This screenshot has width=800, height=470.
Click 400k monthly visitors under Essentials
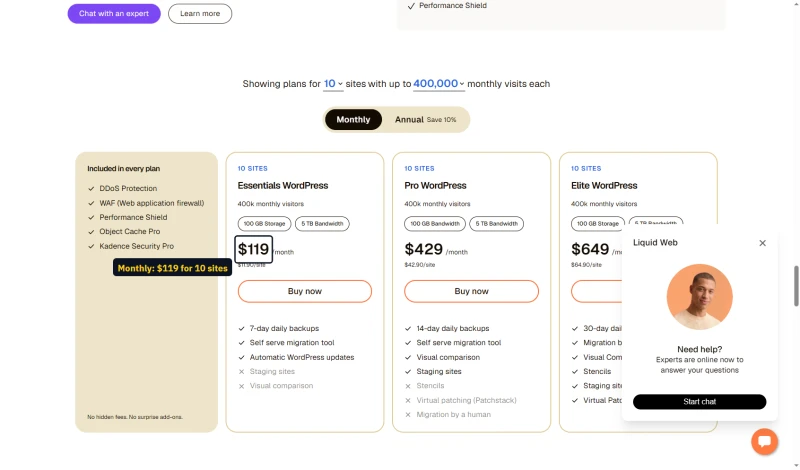[270, 204]
